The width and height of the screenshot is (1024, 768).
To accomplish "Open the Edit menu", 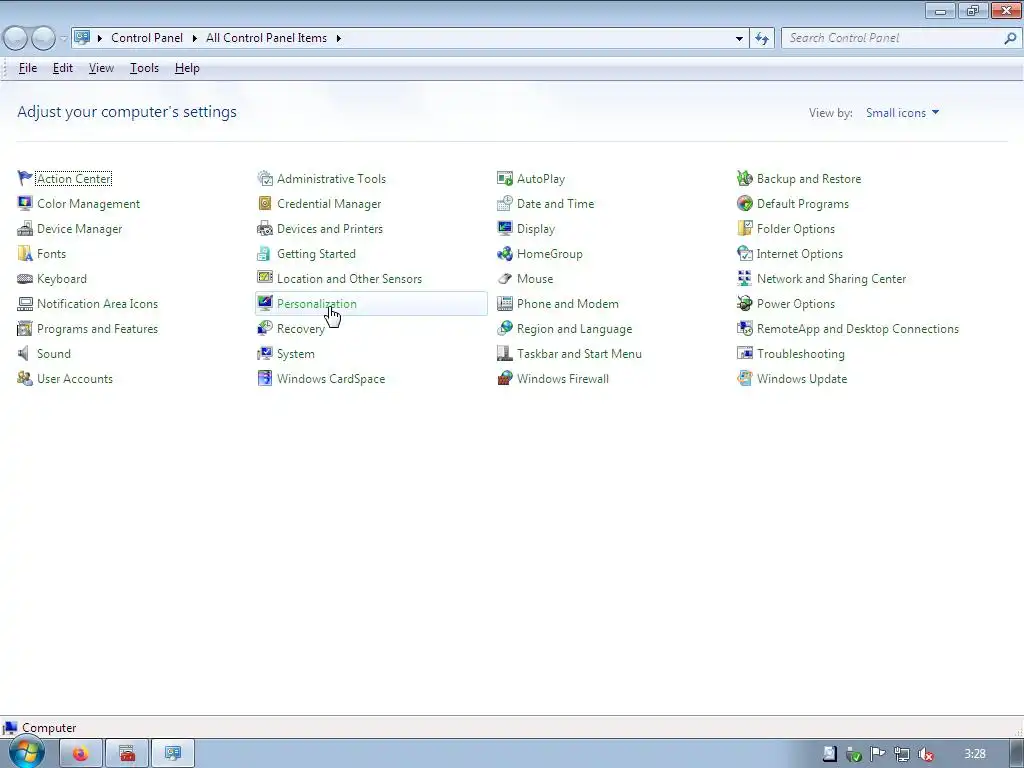I will pos(63,68).
